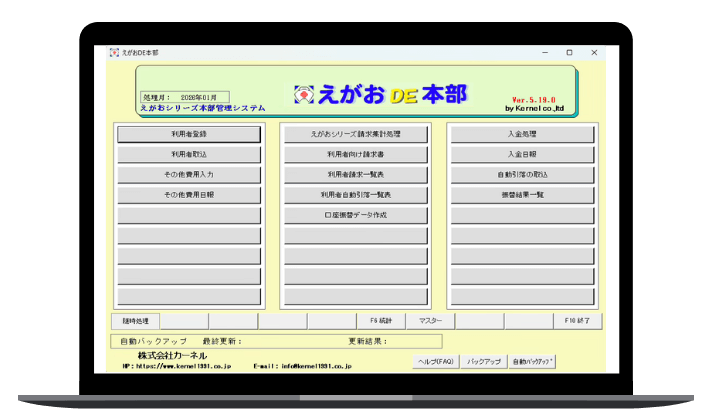Open 入金処理 screen
This screenshot has width=711, height=420.
click(x=522, y=134)
